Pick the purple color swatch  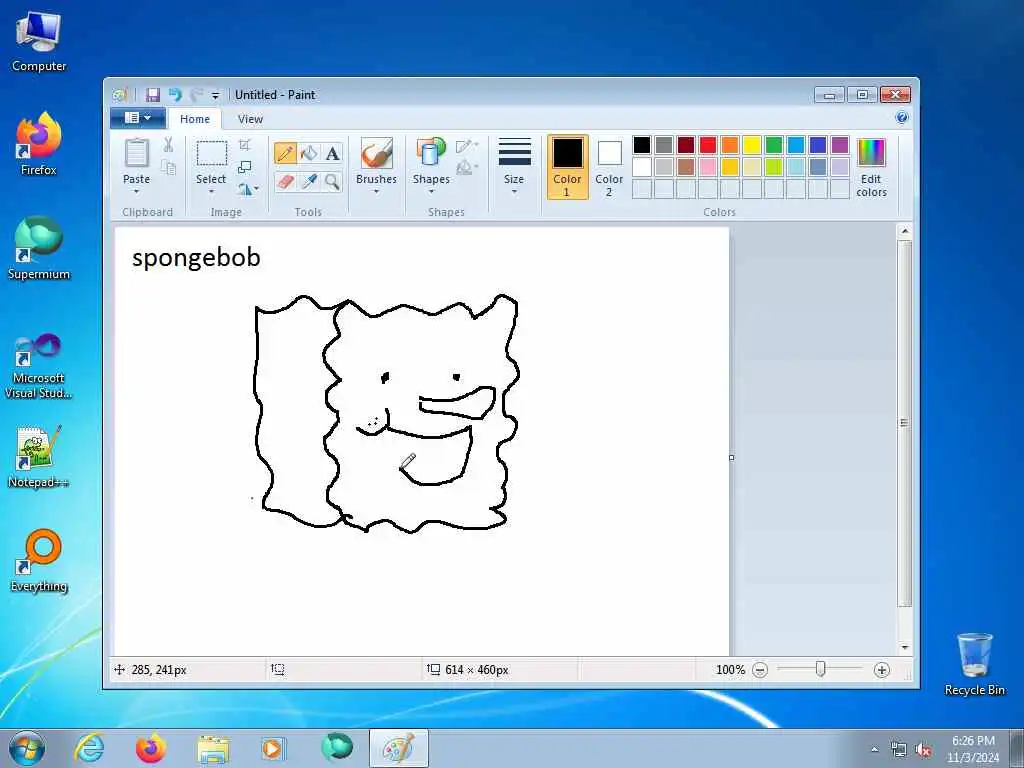(x=840, y=145)
